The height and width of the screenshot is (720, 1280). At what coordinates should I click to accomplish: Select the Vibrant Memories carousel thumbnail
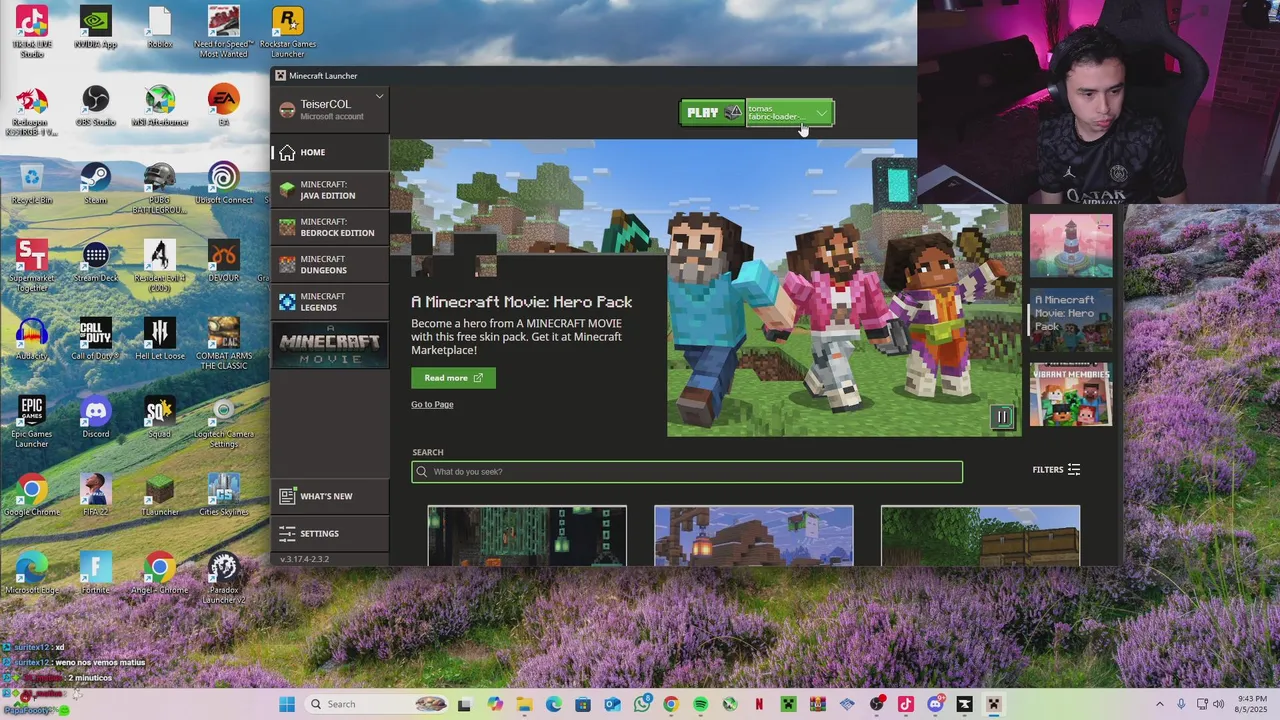(x=1071, y=394)
